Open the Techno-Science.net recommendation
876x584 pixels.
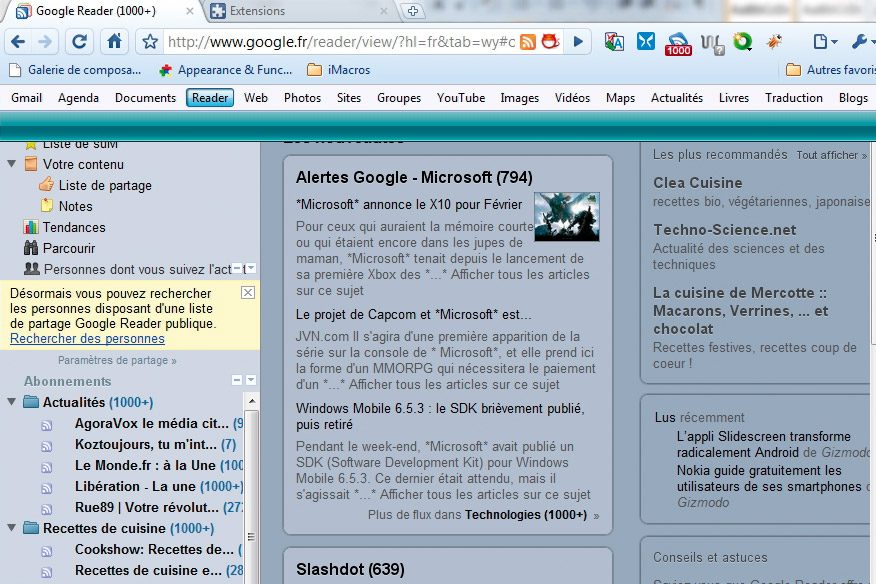[725, 230]
